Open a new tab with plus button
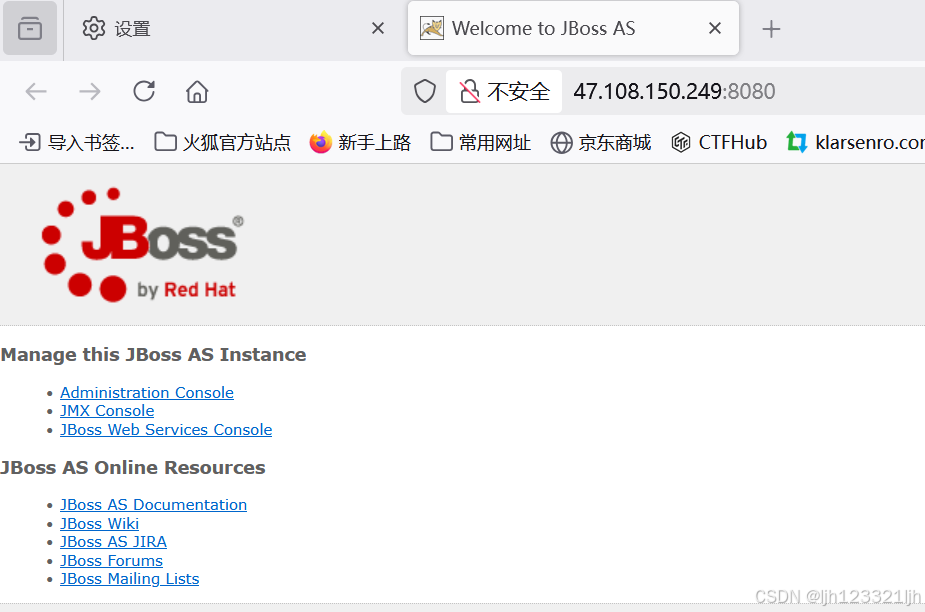The width and height of the screenshot is (925, 612). (x=771, y=29)
